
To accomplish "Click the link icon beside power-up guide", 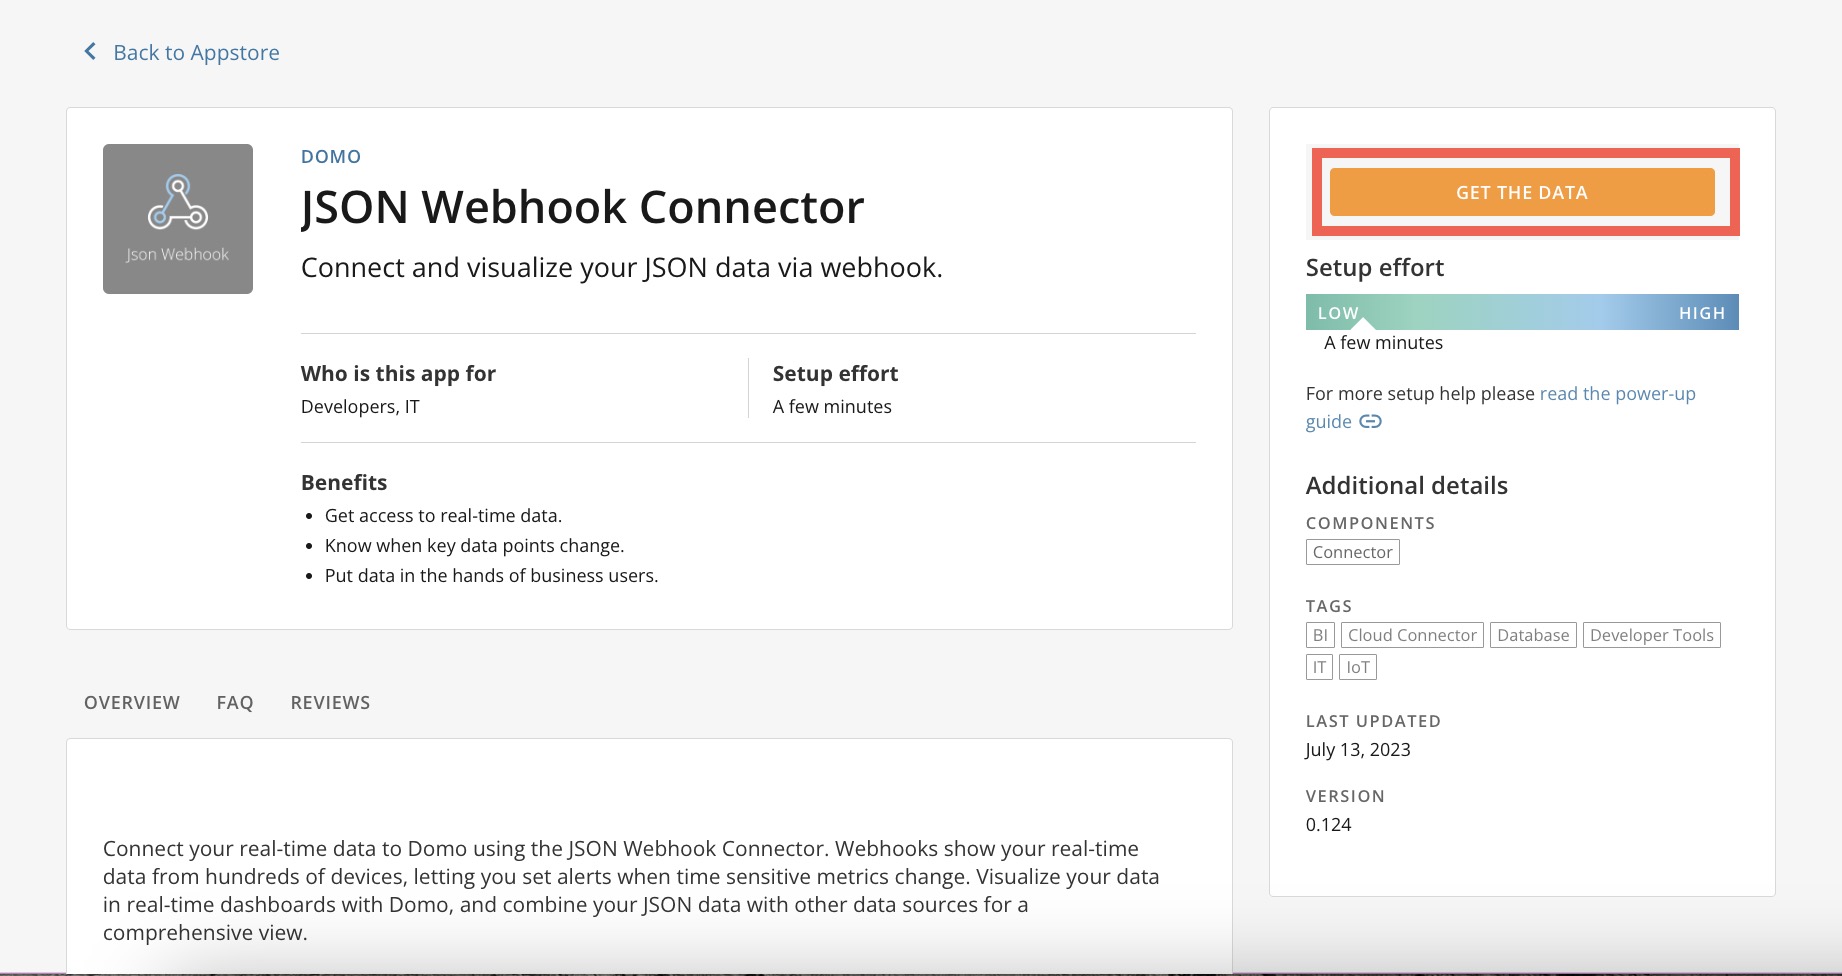I will pos(1371,422).
